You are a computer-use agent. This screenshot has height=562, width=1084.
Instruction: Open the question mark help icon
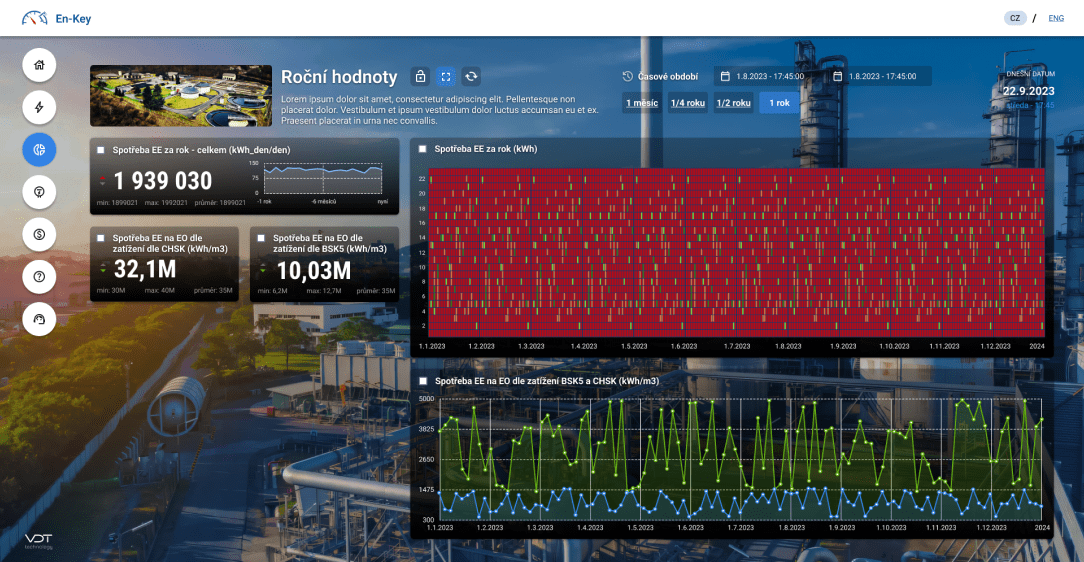point(39,276)
